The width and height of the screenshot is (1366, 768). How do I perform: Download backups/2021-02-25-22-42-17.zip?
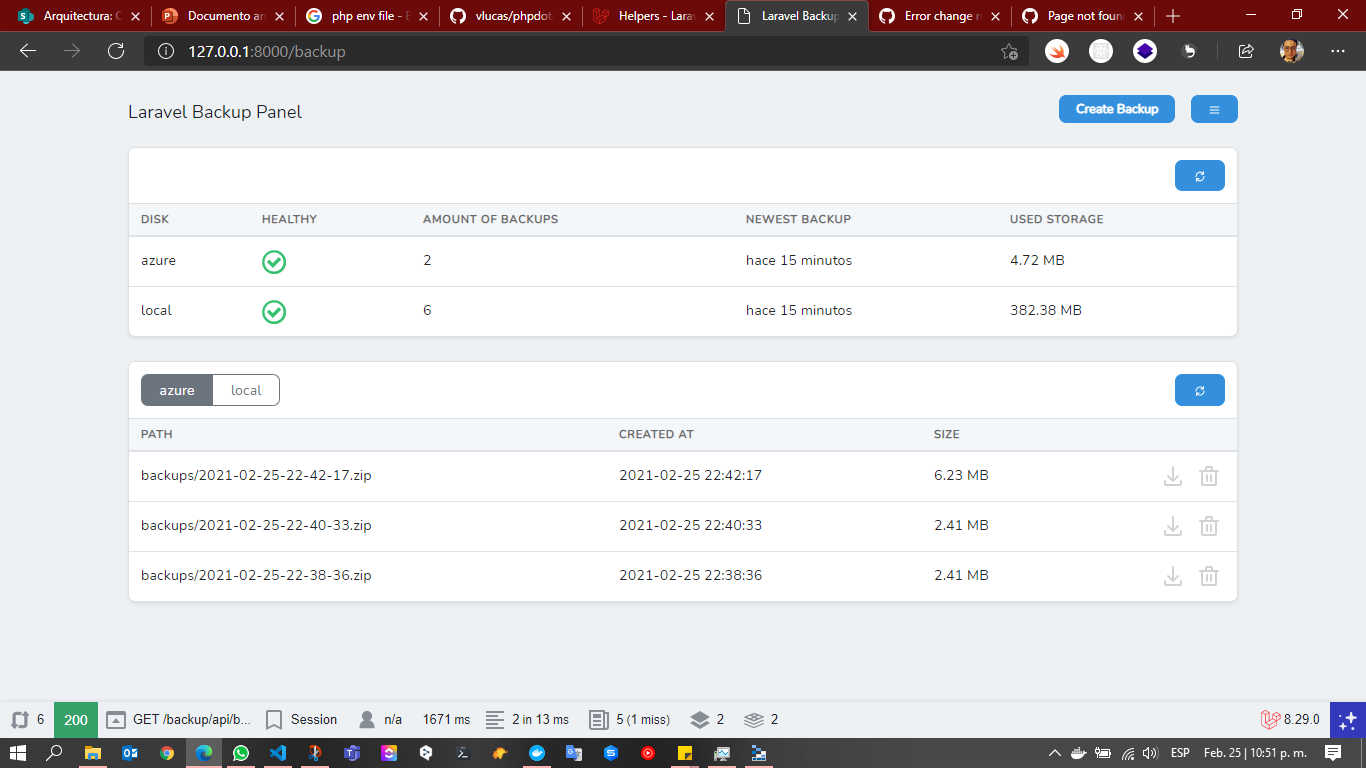1172,475
